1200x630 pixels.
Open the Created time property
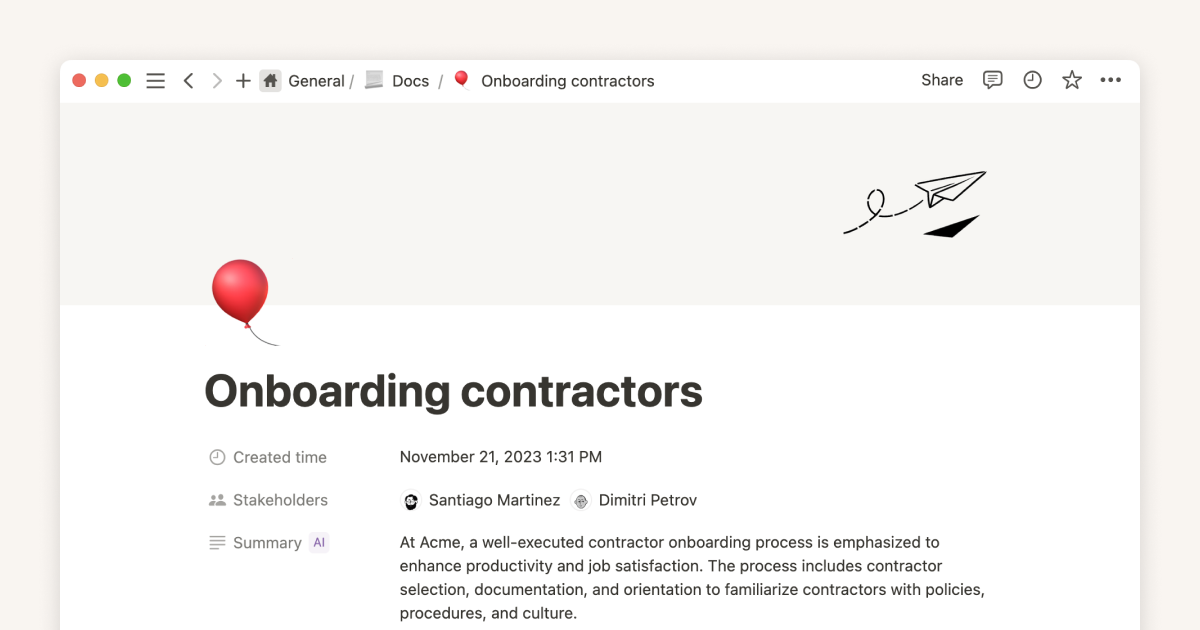(280, 457)
